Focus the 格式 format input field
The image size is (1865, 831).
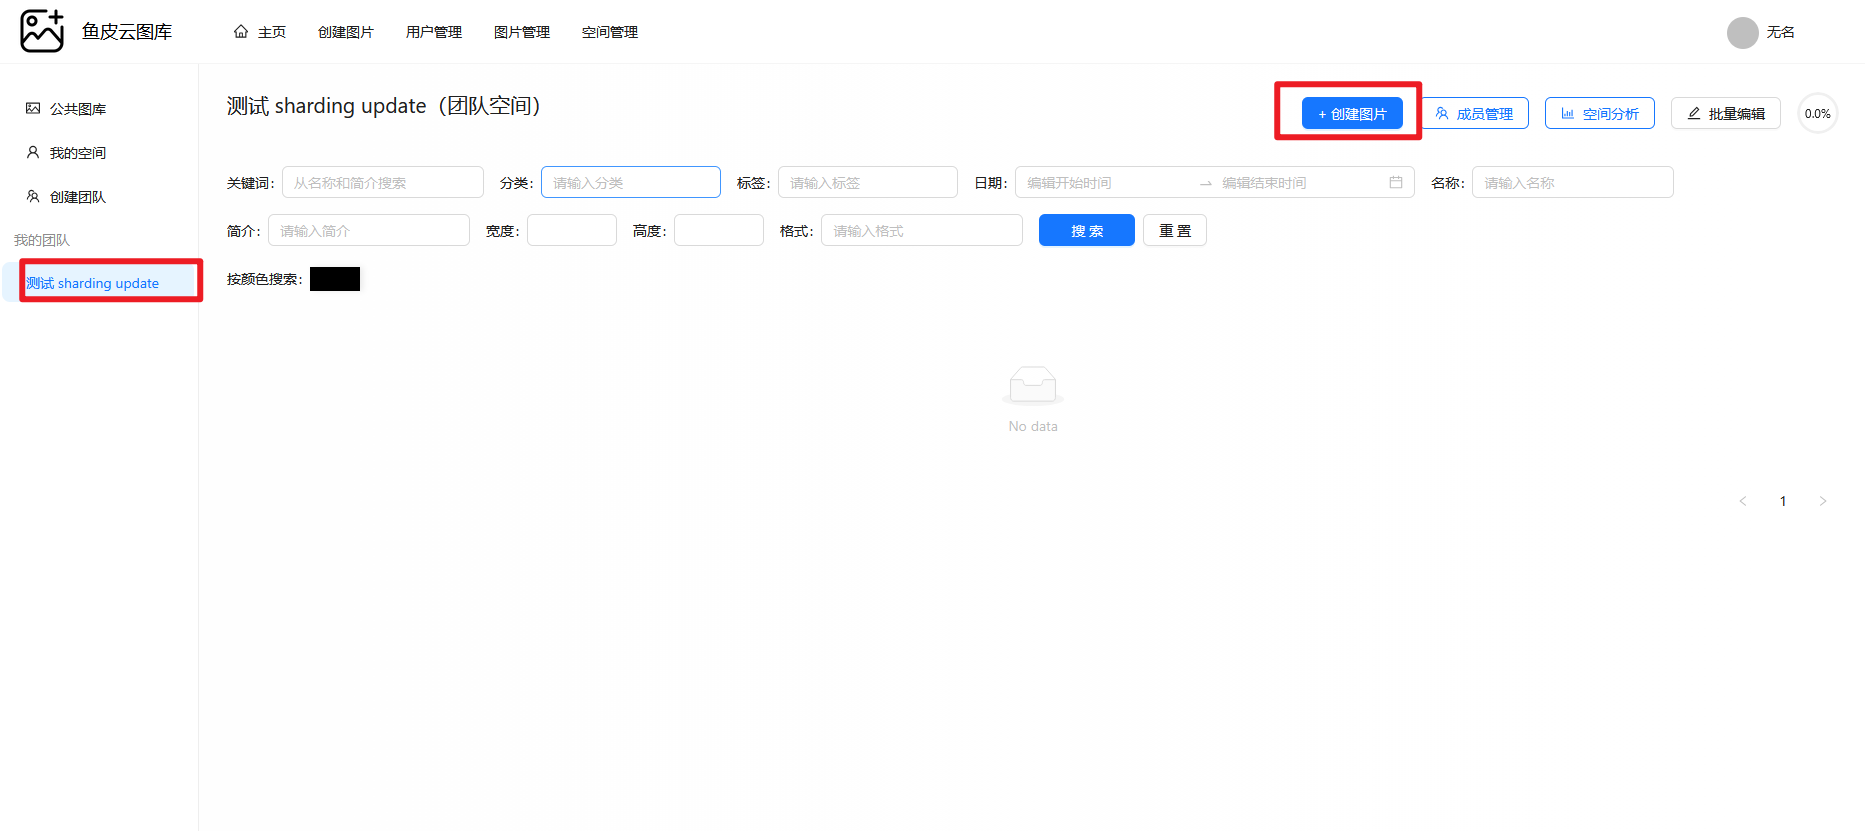point(922,230)
